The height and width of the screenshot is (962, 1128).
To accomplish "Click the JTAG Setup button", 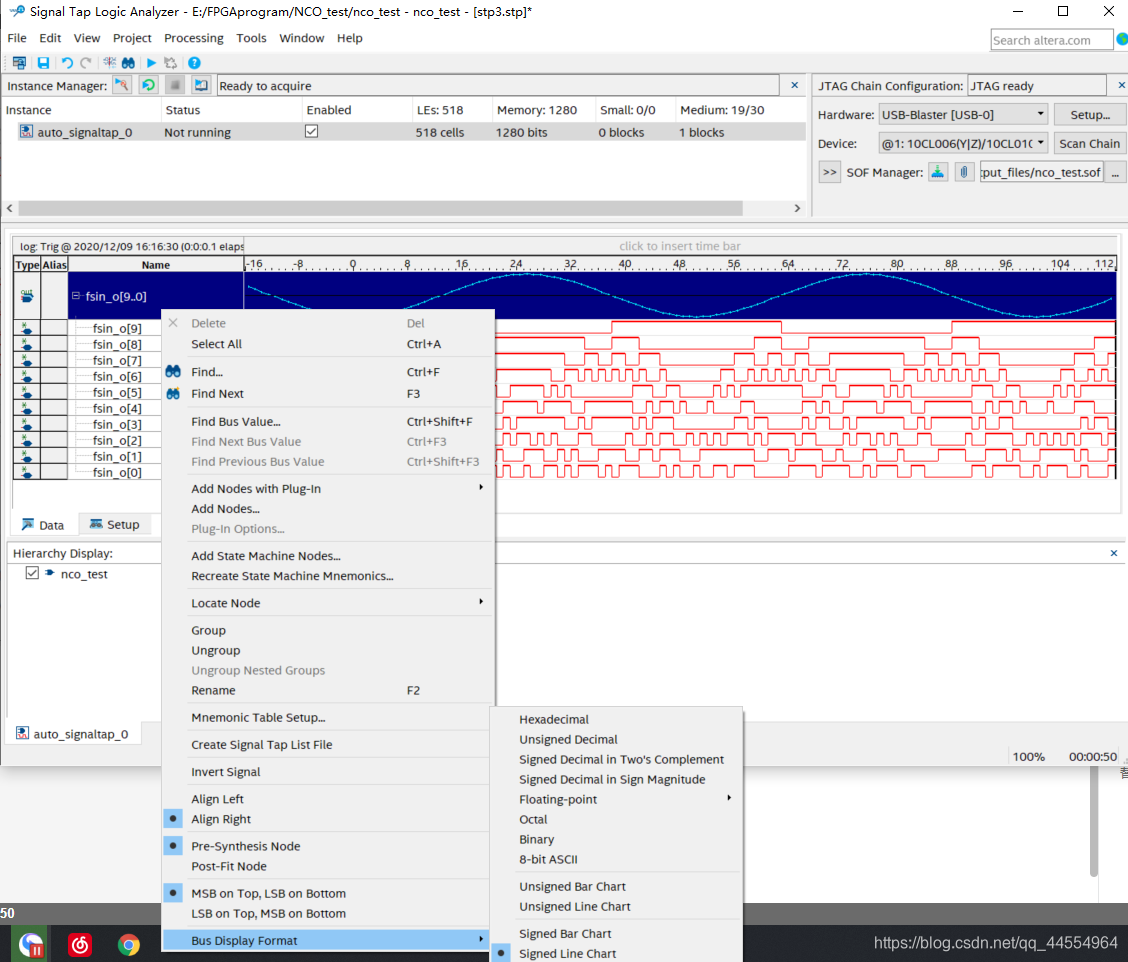I will coord(1090,114).
